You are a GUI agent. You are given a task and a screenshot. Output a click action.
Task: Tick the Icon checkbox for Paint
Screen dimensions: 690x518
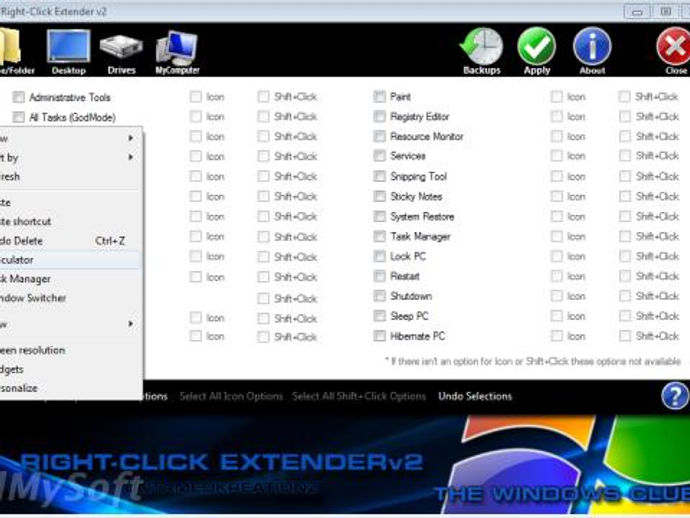pos(557,96)
